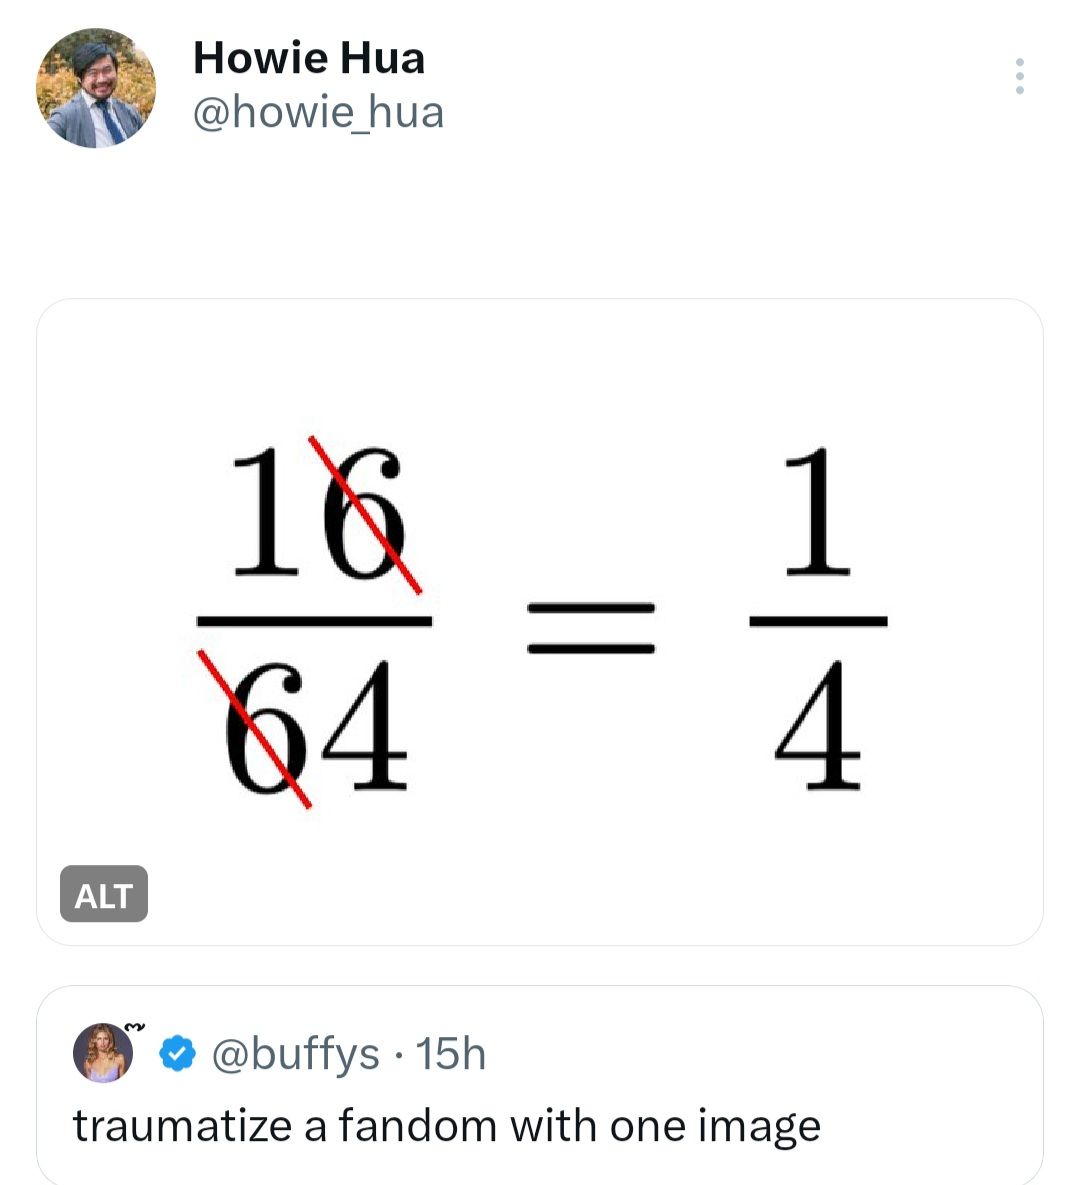Click the Howie Hua display name

coord(308,58)
